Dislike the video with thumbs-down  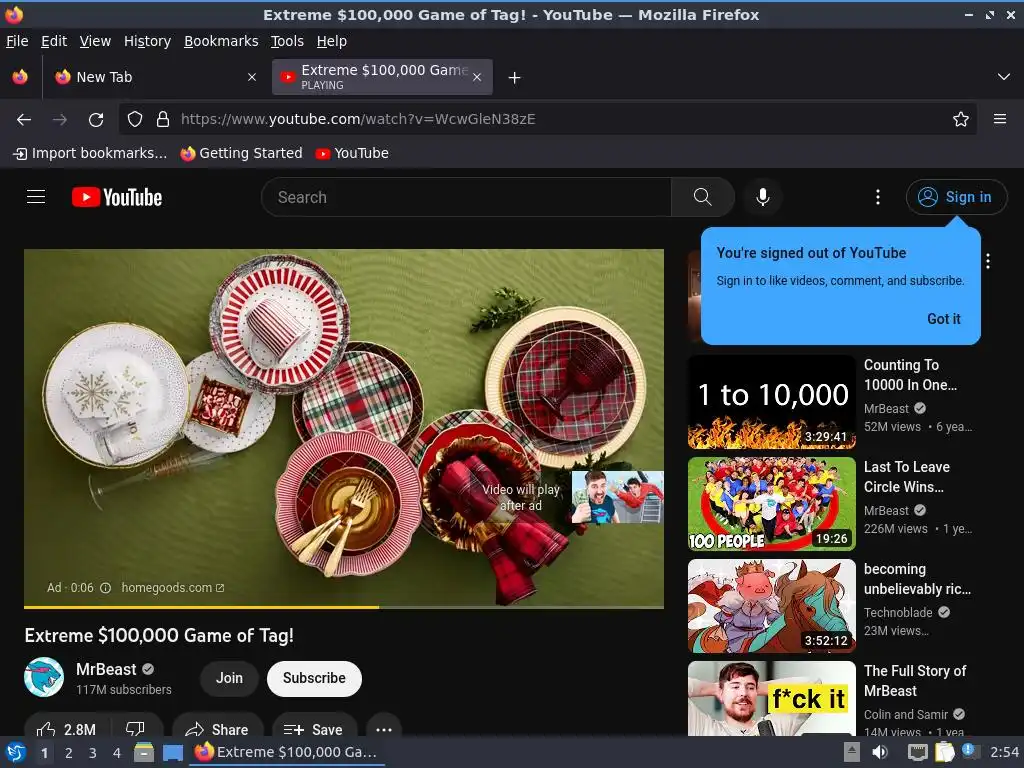pos(135,729)
